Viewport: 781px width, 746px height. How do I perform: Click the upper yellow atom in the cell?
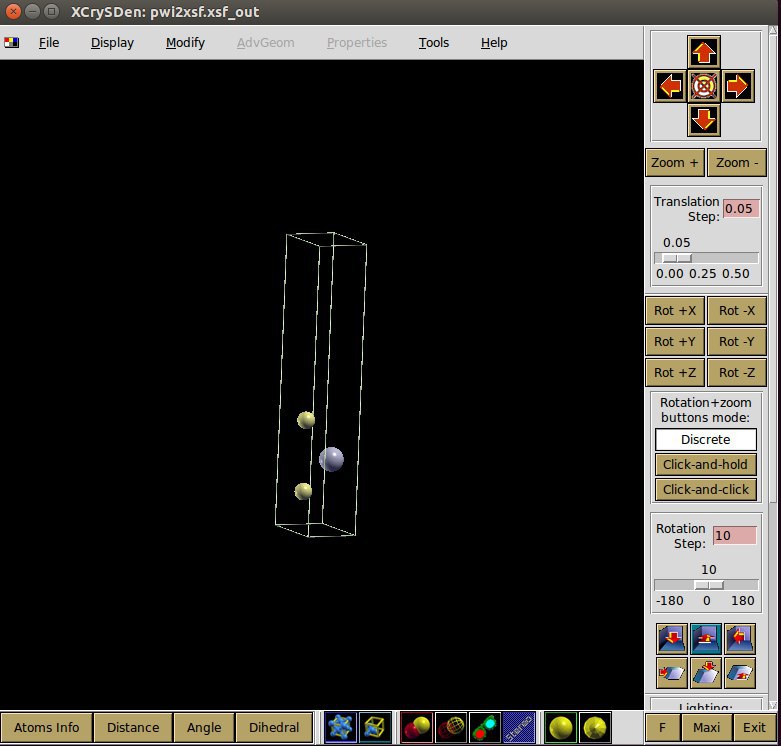[x=306, y=420]
